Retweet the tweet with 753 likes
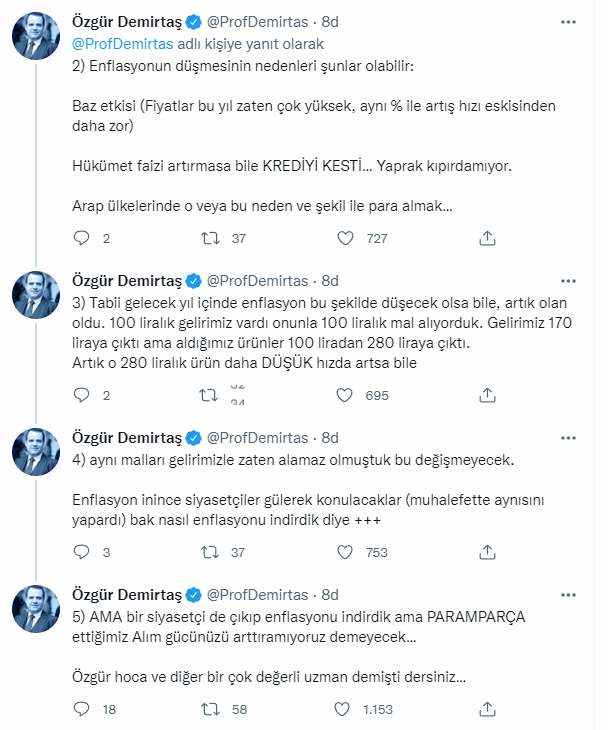Viewport: 608px width, 730px height. point(211,551)
